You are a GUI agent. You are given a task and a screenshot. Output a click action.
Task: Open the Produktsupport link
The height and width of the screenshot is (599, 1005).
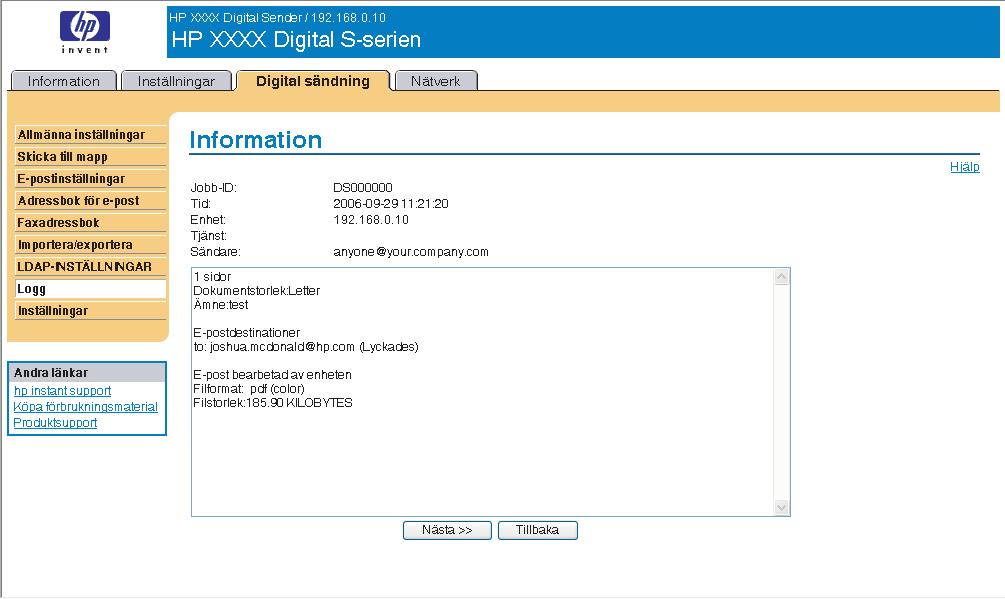55,423
